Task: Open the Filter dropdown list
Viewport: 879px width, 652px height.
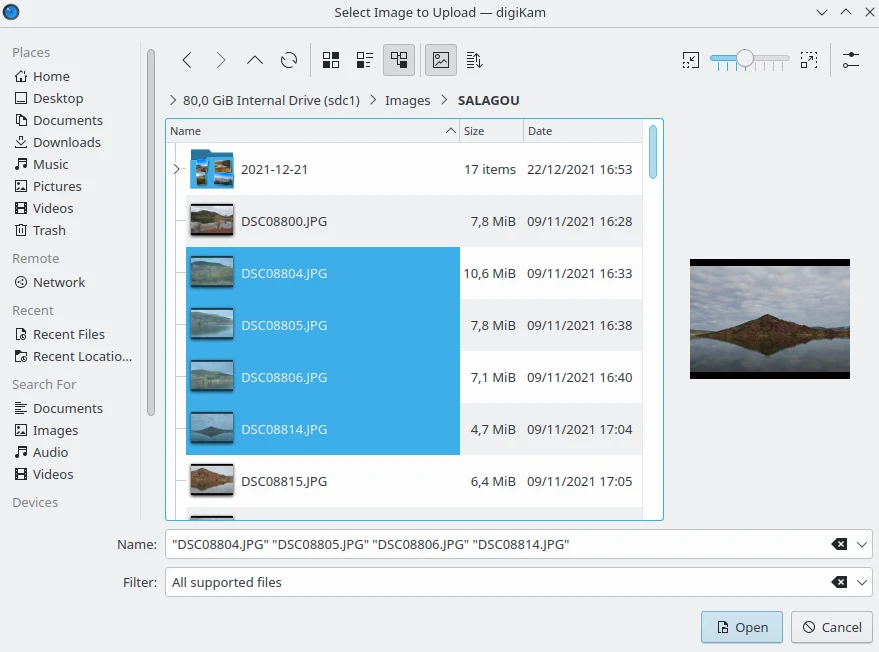Action: click(x=862, y=582)
